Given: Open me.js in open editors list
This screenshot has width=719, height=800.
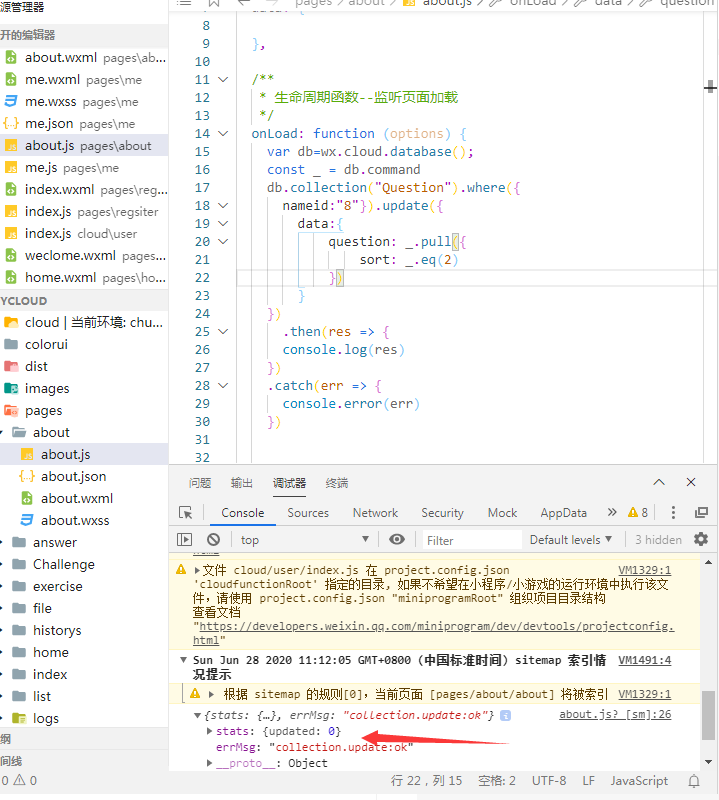Looking at the screenshot, I should pyautogui.click(x=84, y=167).
